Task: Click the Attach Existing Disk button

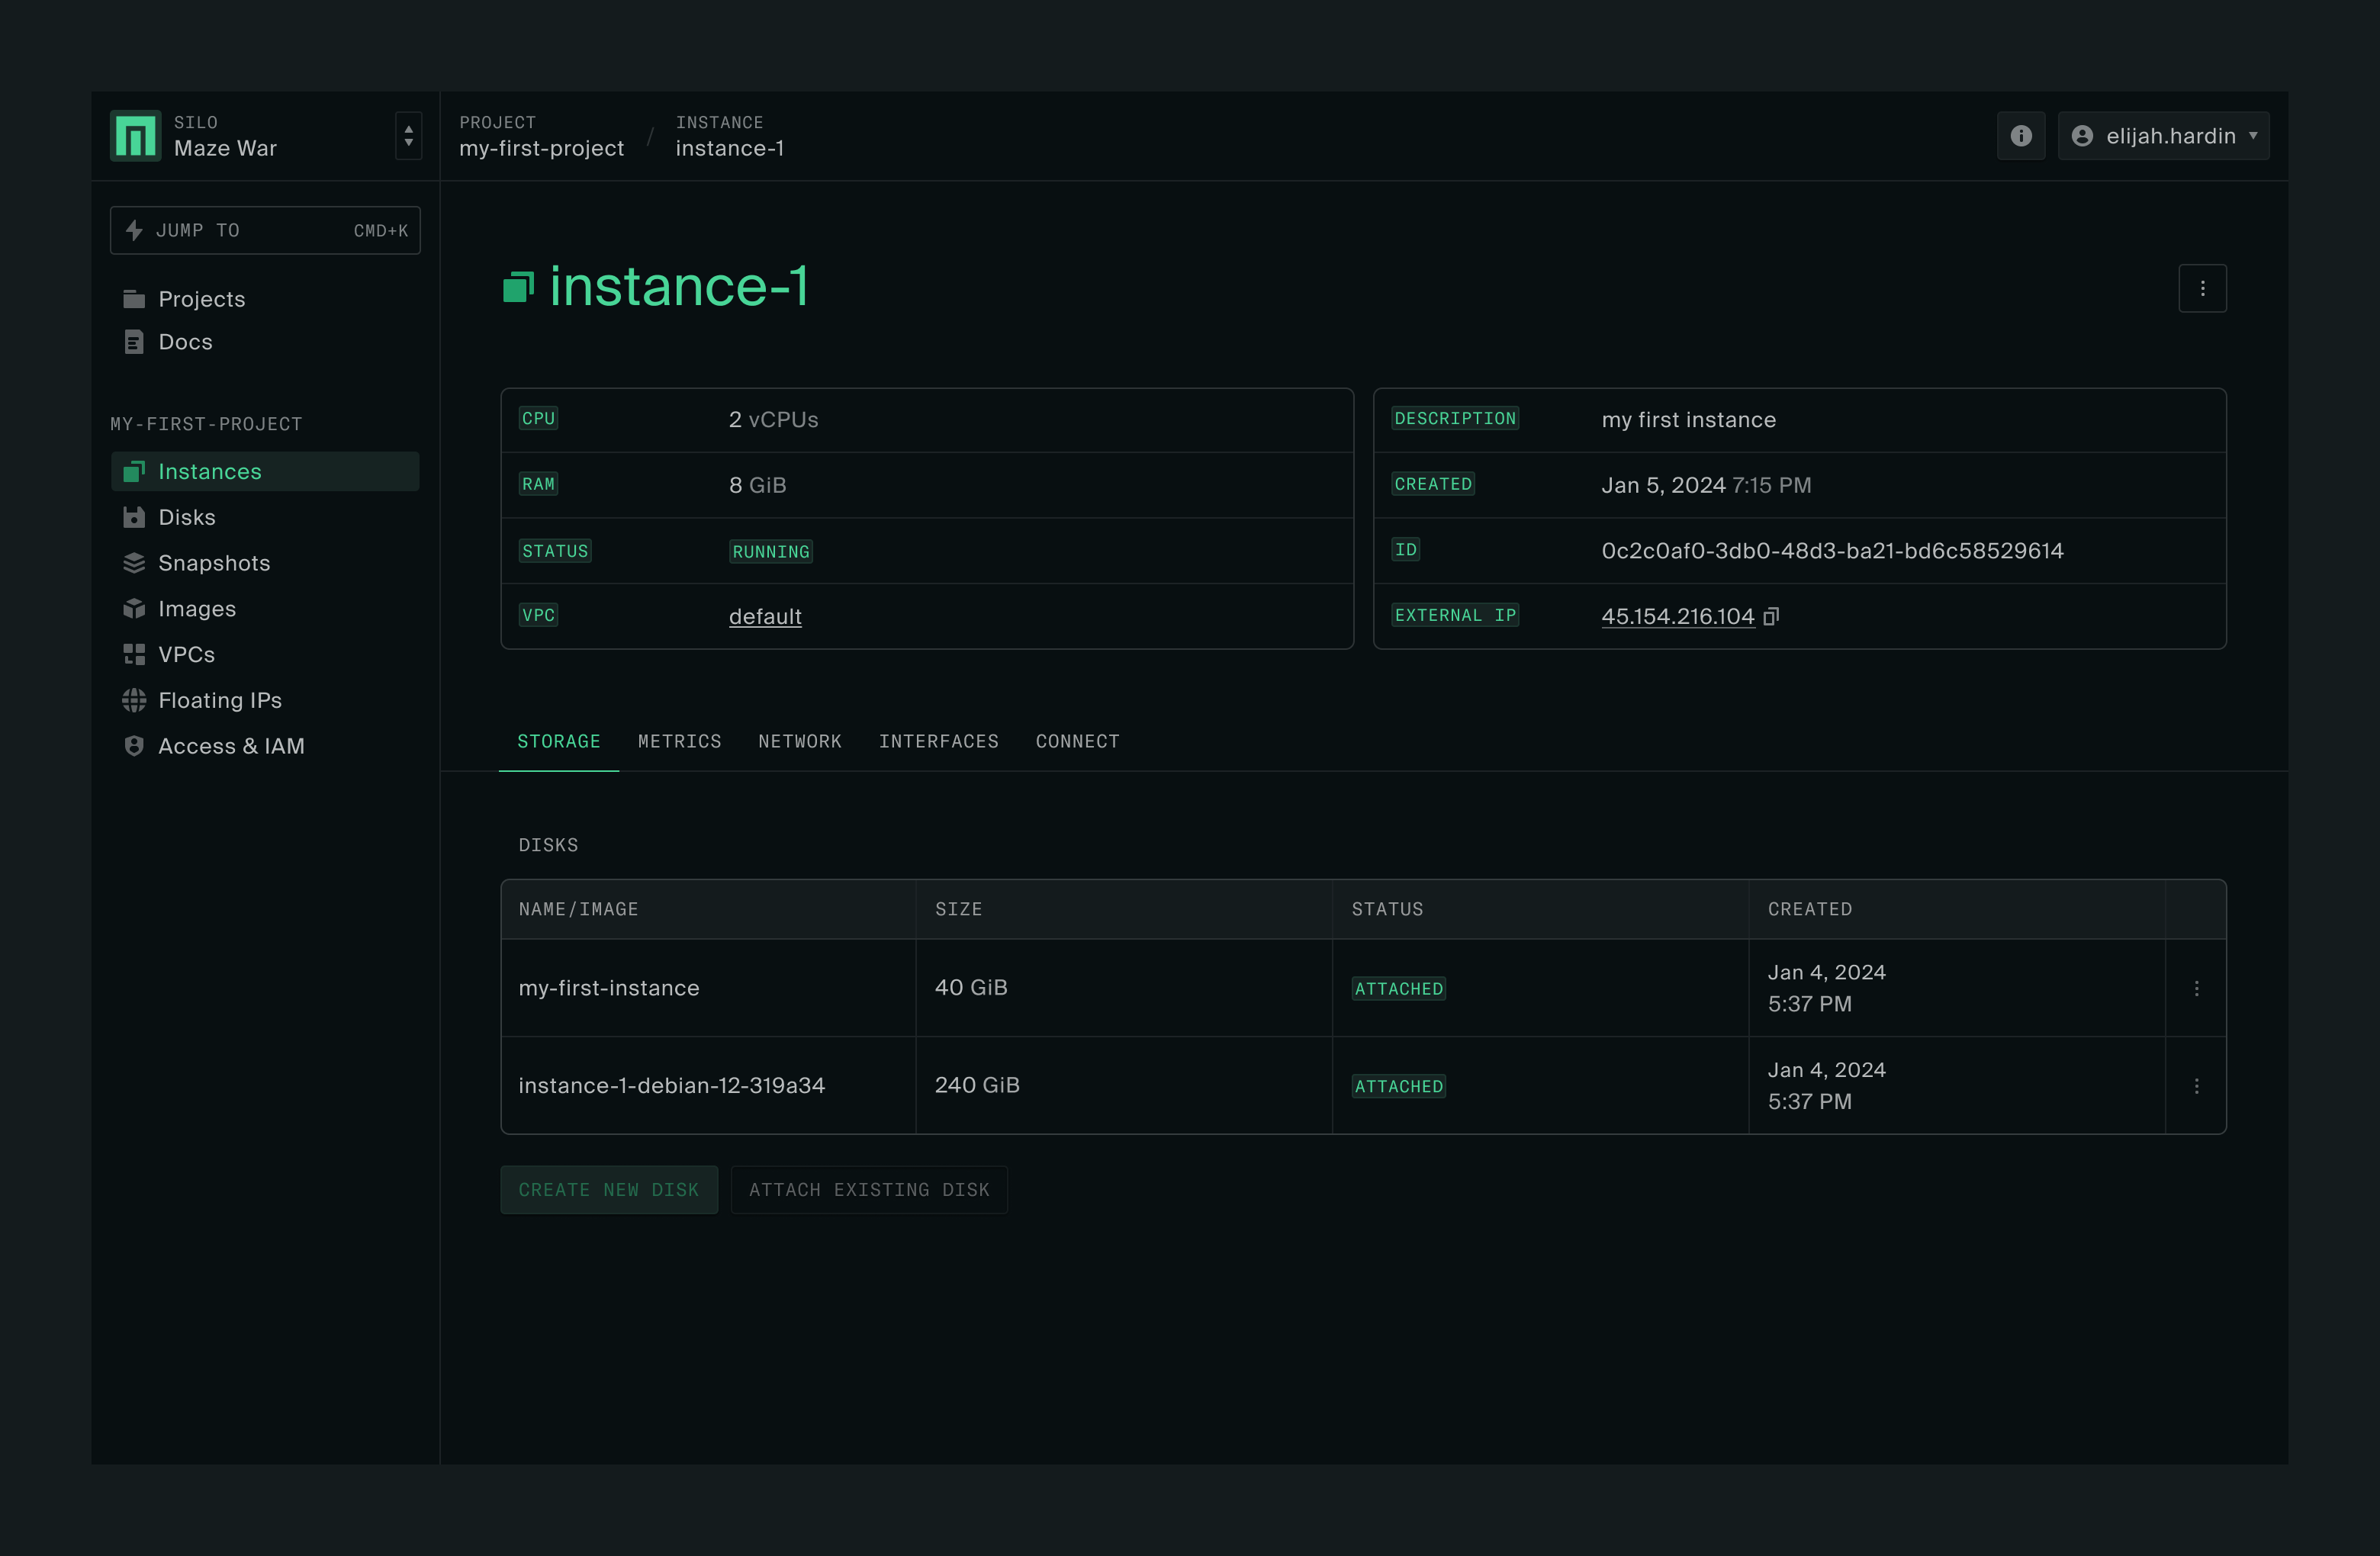Action: pyautogui.click(x=868, y=1190)
